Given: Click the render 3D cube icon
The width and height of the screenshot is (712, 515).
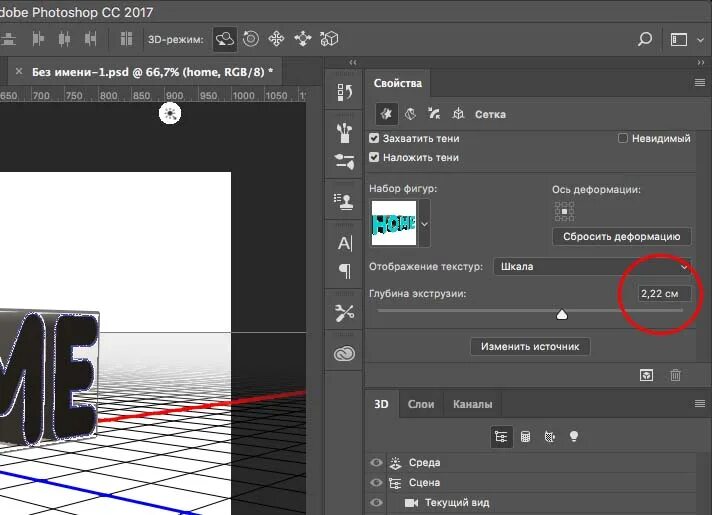Looking at the screenshot, I should tap(646, 375).
